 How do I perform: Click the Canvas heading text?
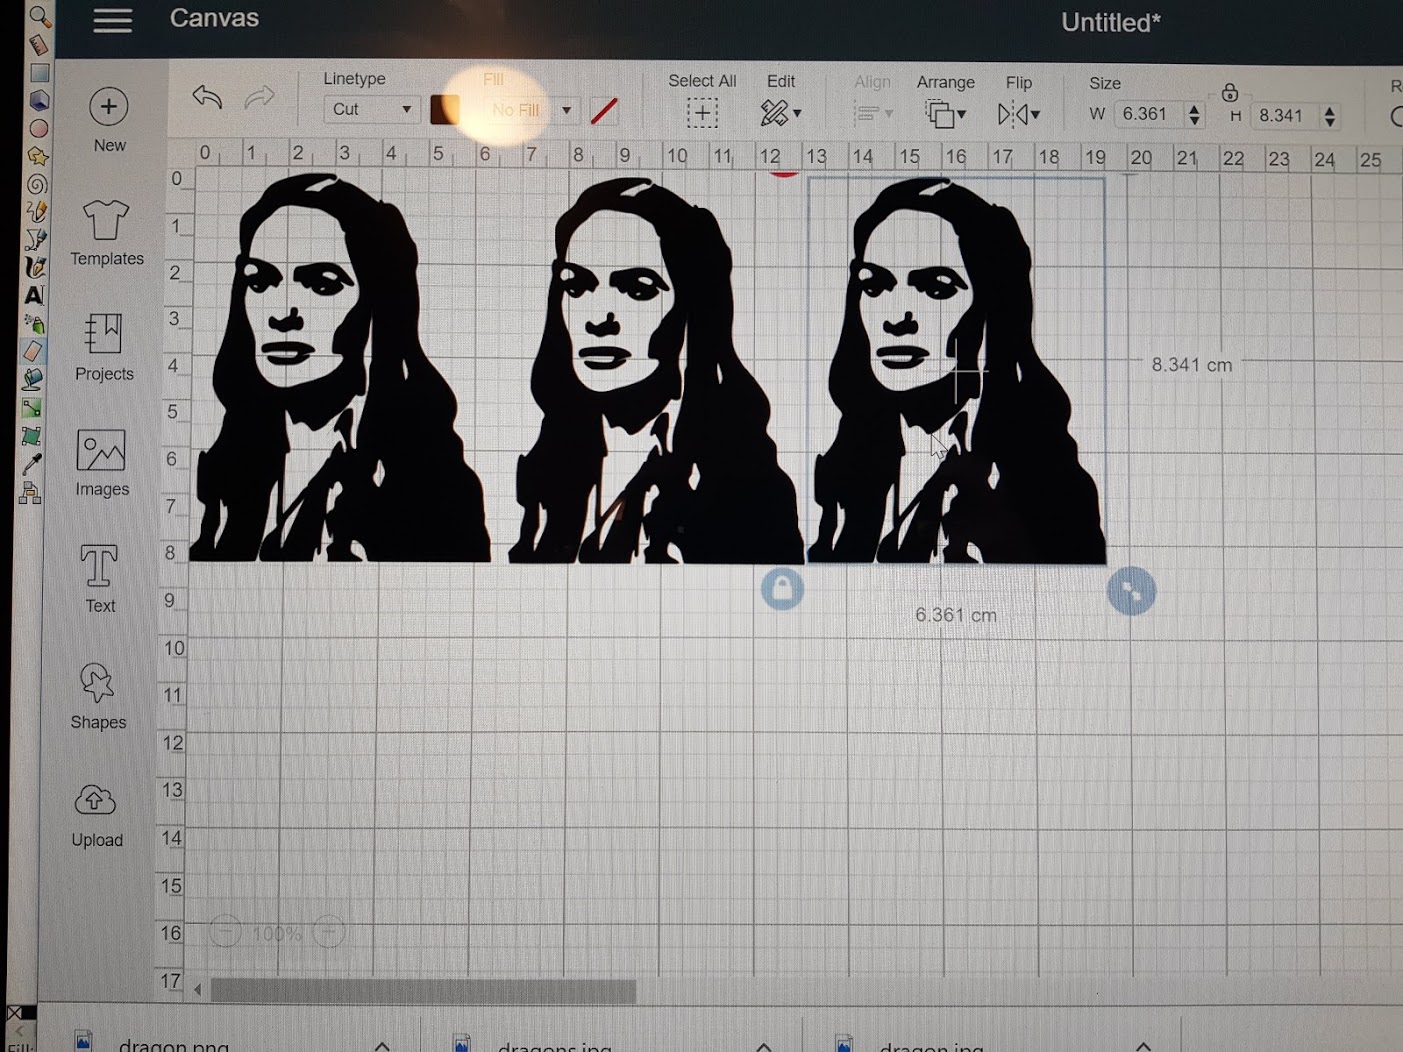point(214,18)
